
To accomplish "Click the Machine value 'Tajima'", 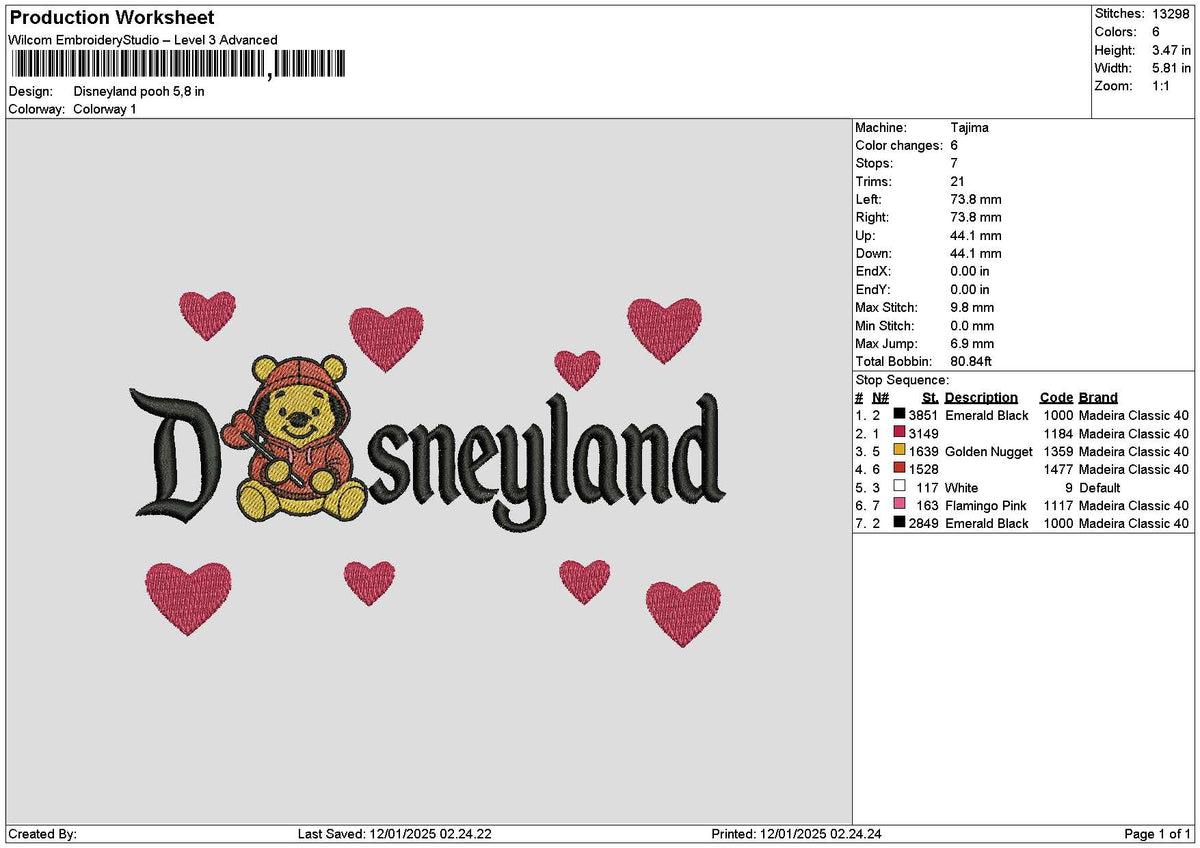I will (x=969, y=128).
